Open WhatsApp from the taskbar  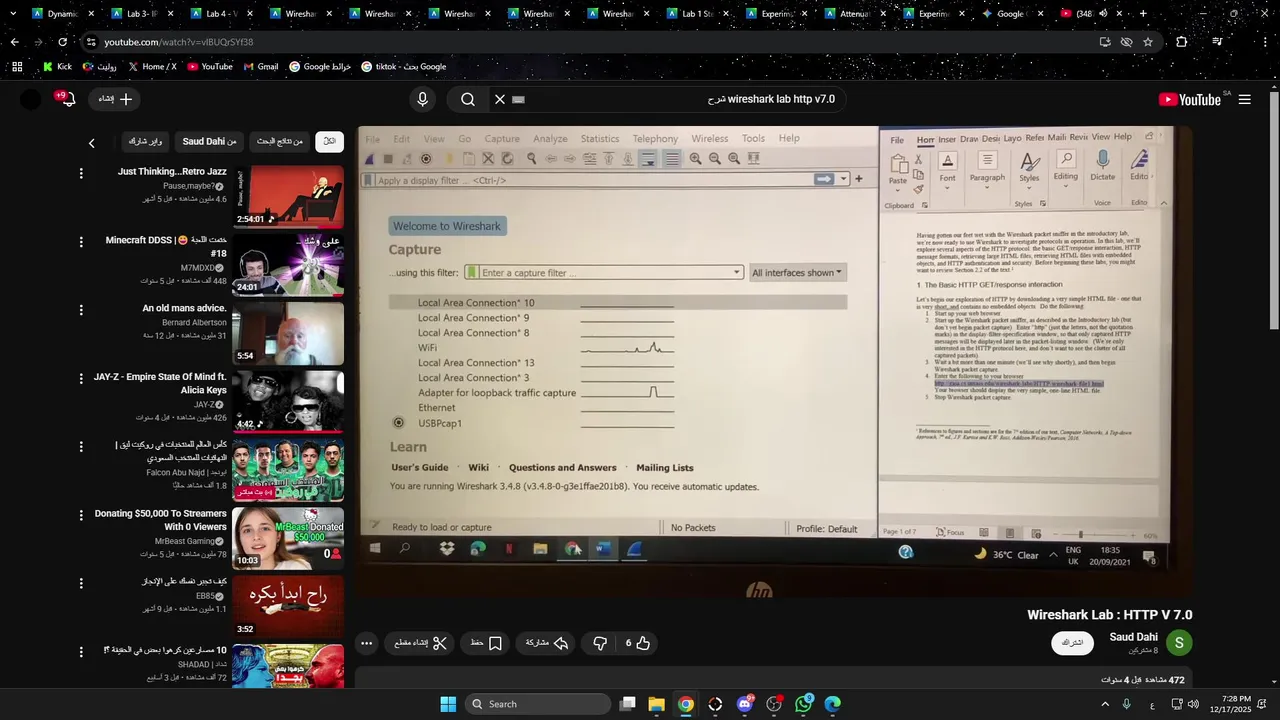point(804,704)
